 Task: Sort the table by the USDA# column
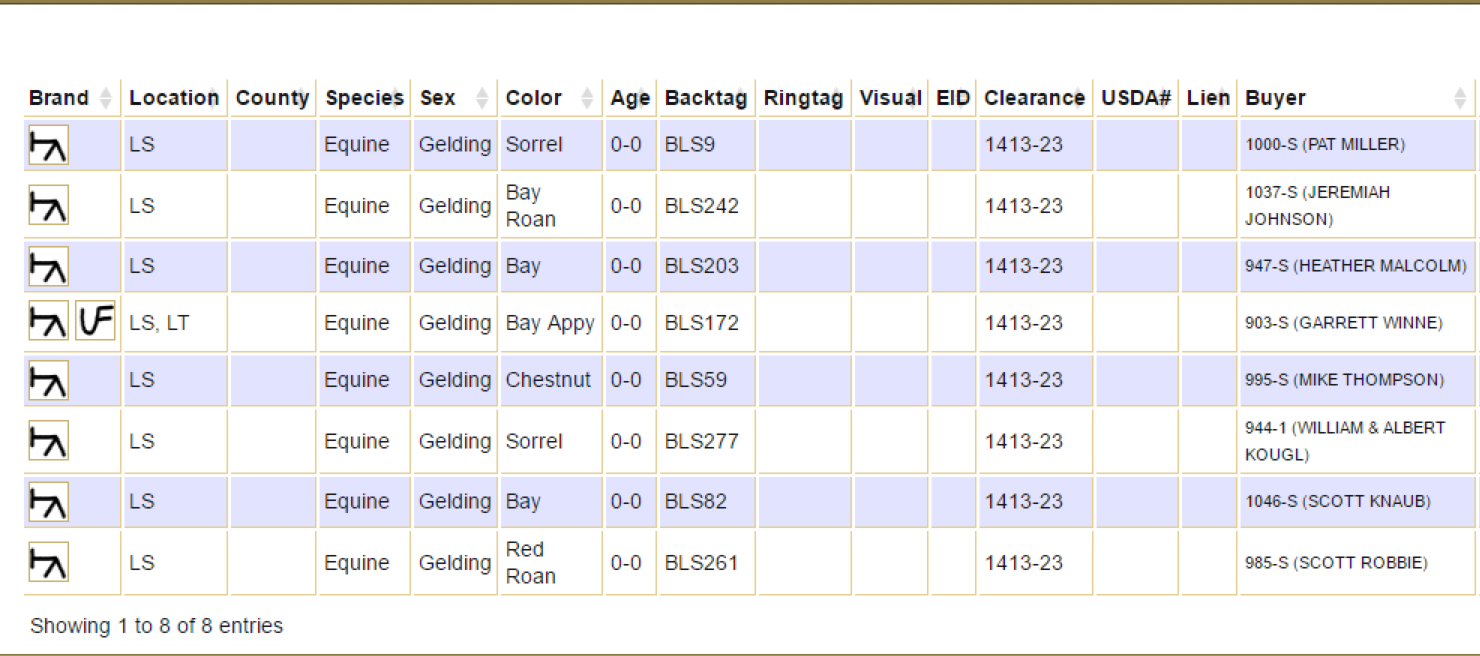point(1136,98)
